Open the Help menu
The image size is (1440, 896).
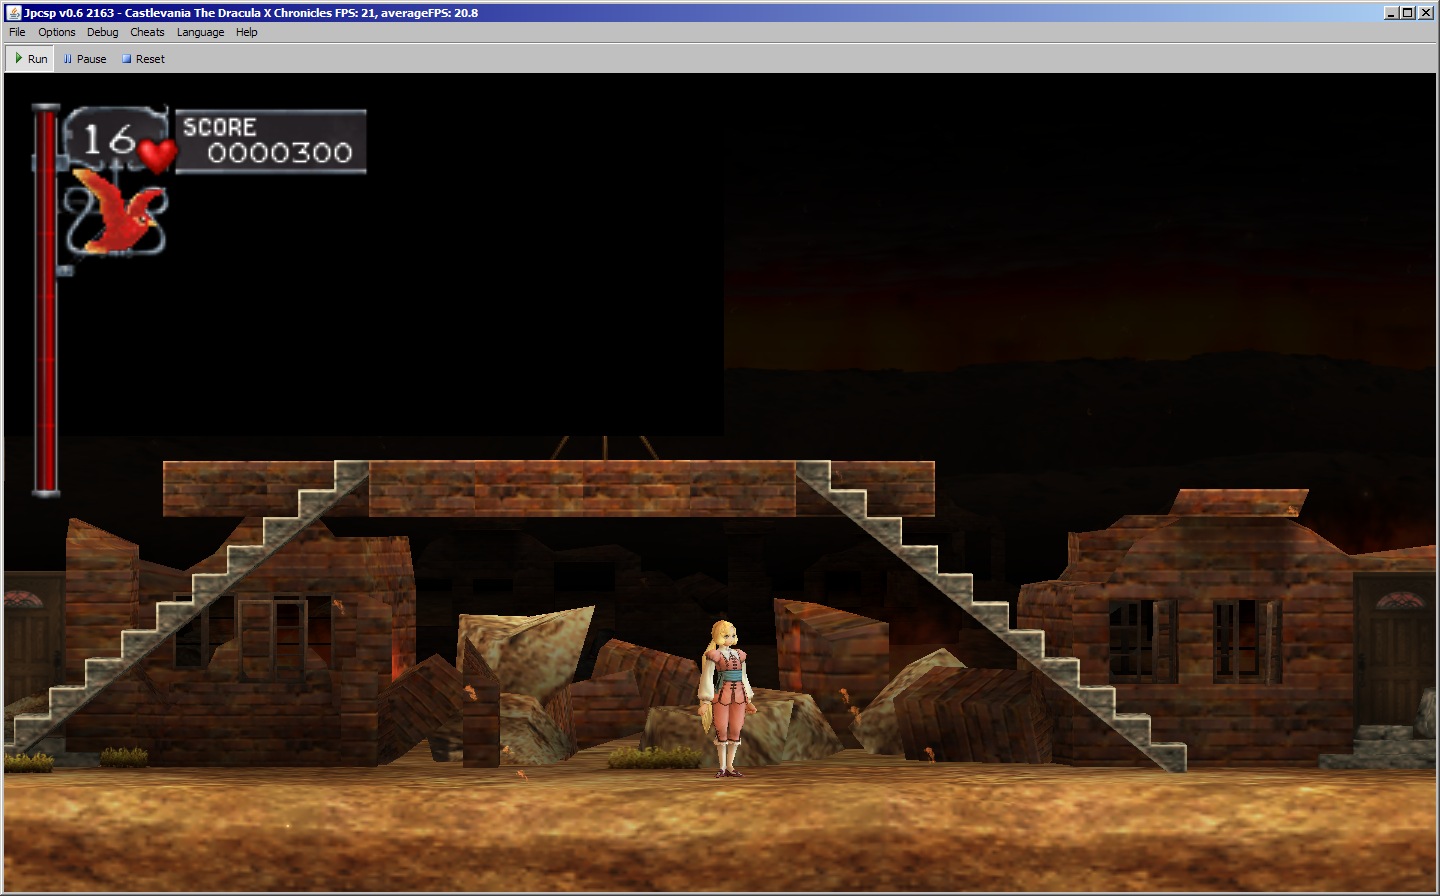point(247,32)
